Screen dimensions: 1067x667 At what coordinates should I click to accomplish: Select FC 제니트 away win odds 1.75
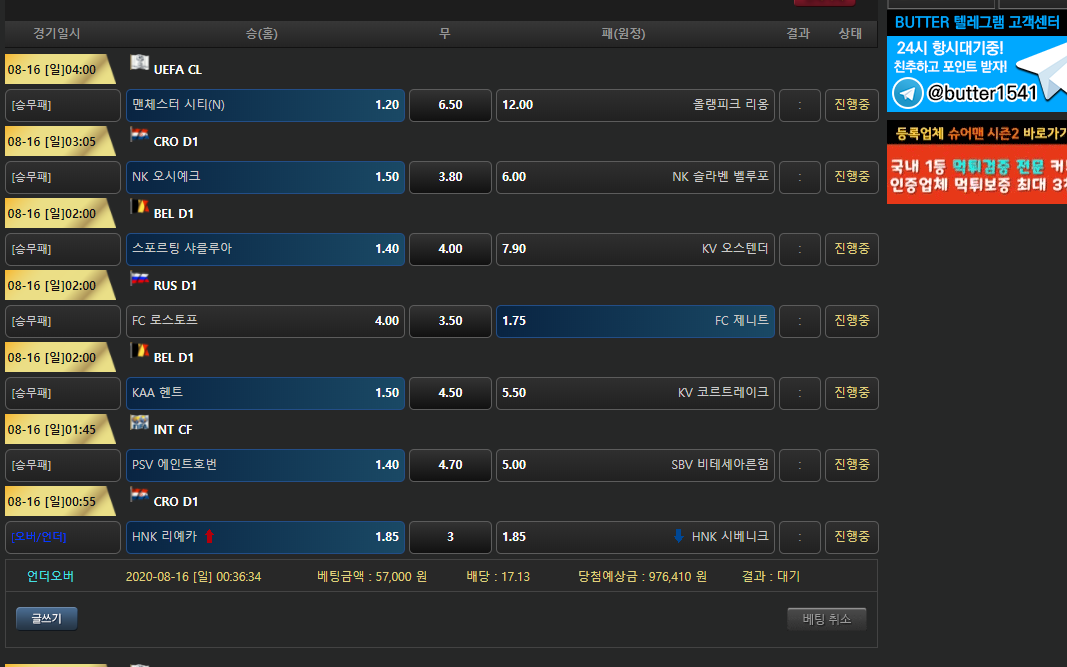[x=635, y=321]
